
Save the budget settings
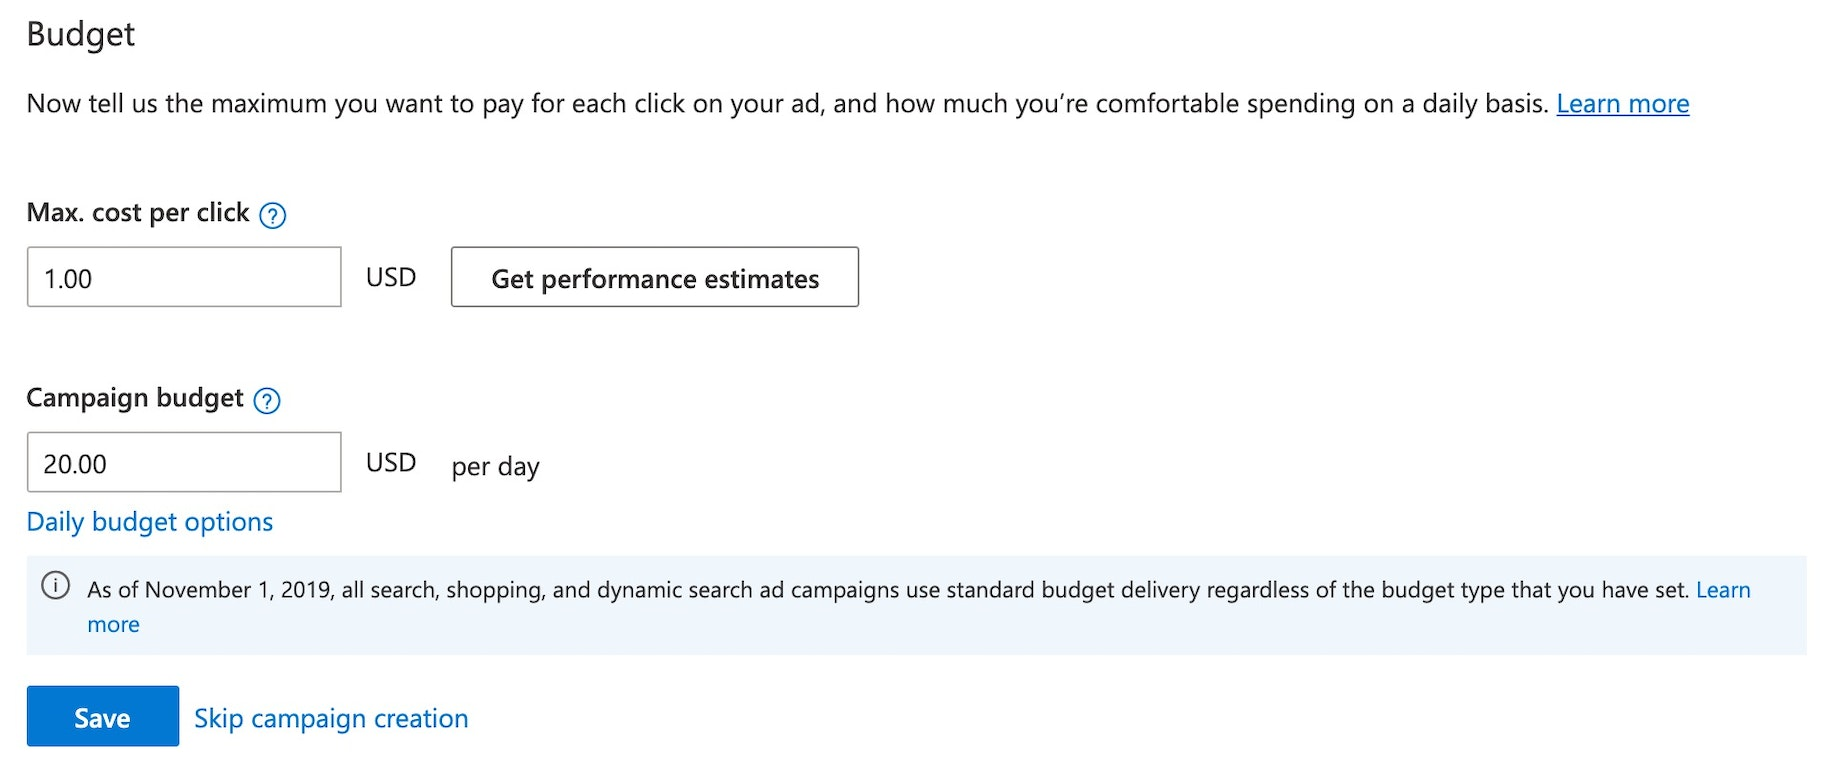click(x=103, y=716)
